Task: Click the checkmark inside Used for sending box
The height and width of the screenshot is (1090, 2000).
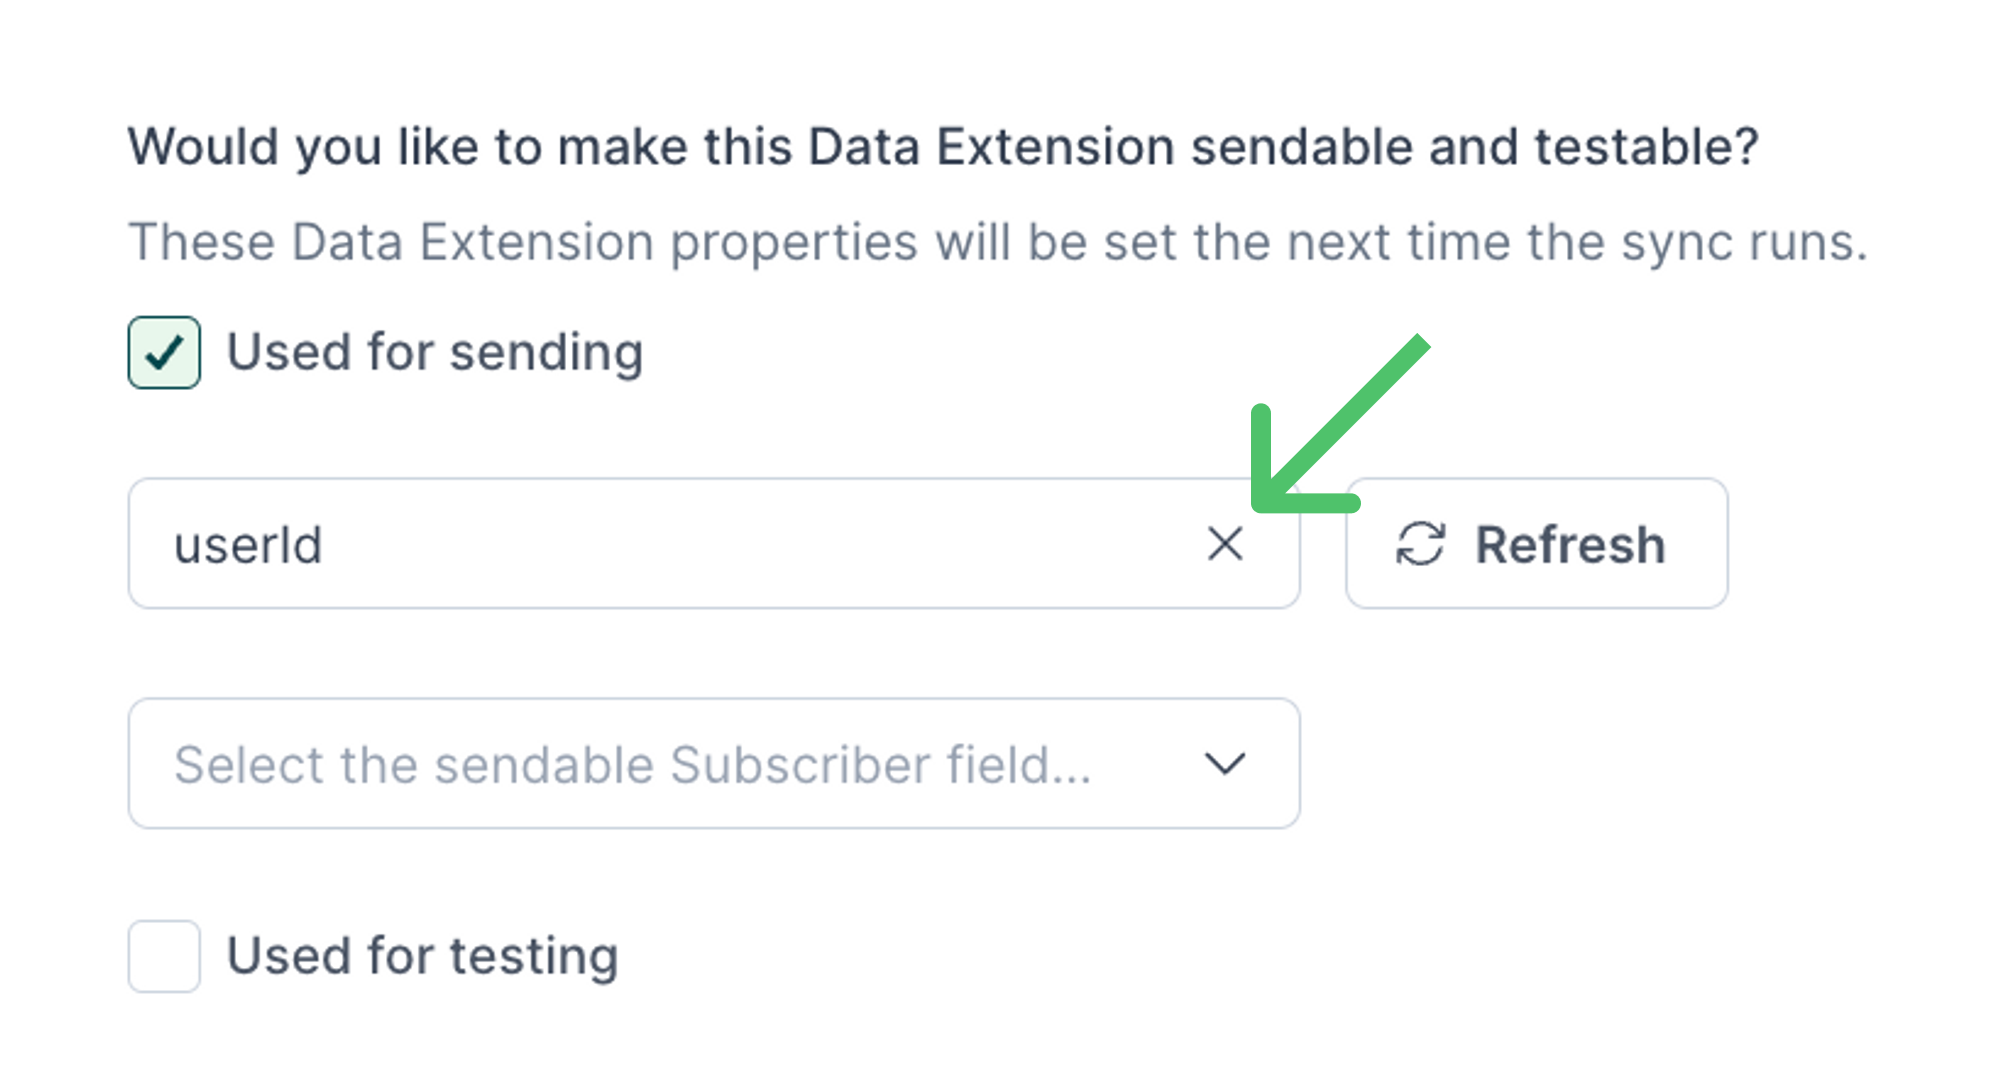Action: pos(163,351)
